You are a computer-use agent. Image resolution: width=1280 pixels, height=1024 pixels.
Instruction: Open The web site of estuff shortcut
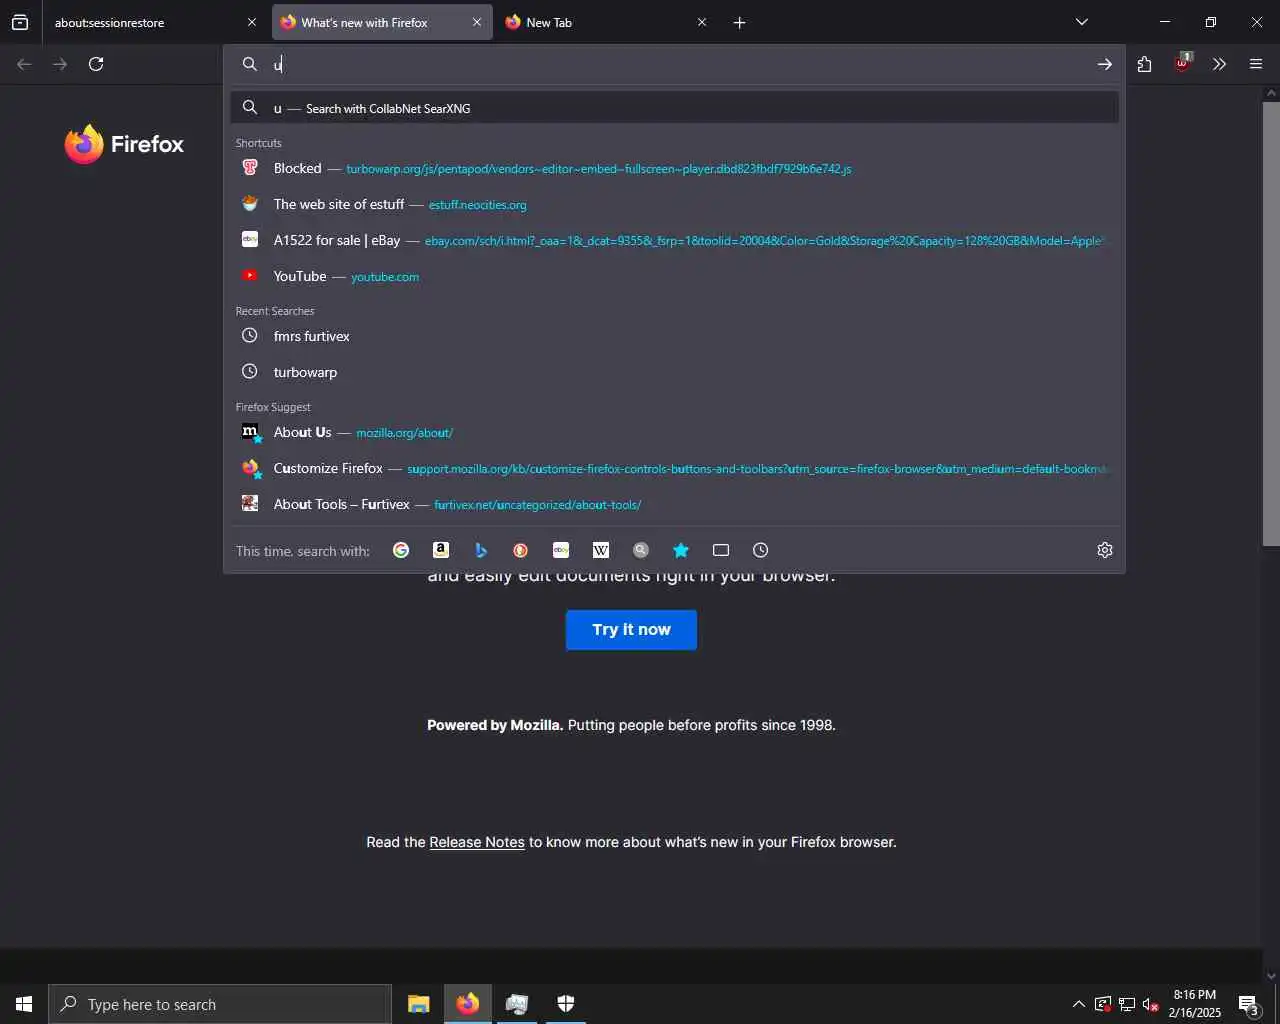click(x=674, y=204)
